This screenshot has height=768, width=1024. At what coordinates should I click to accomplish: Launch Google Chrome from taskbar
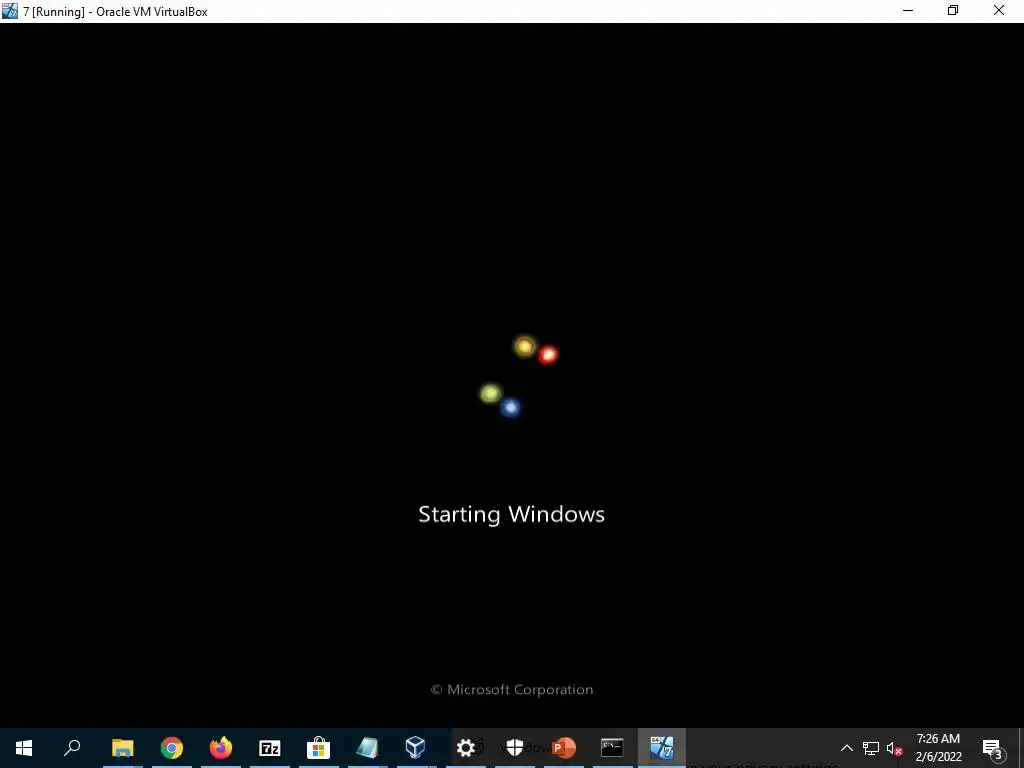[x=172, y=748]
